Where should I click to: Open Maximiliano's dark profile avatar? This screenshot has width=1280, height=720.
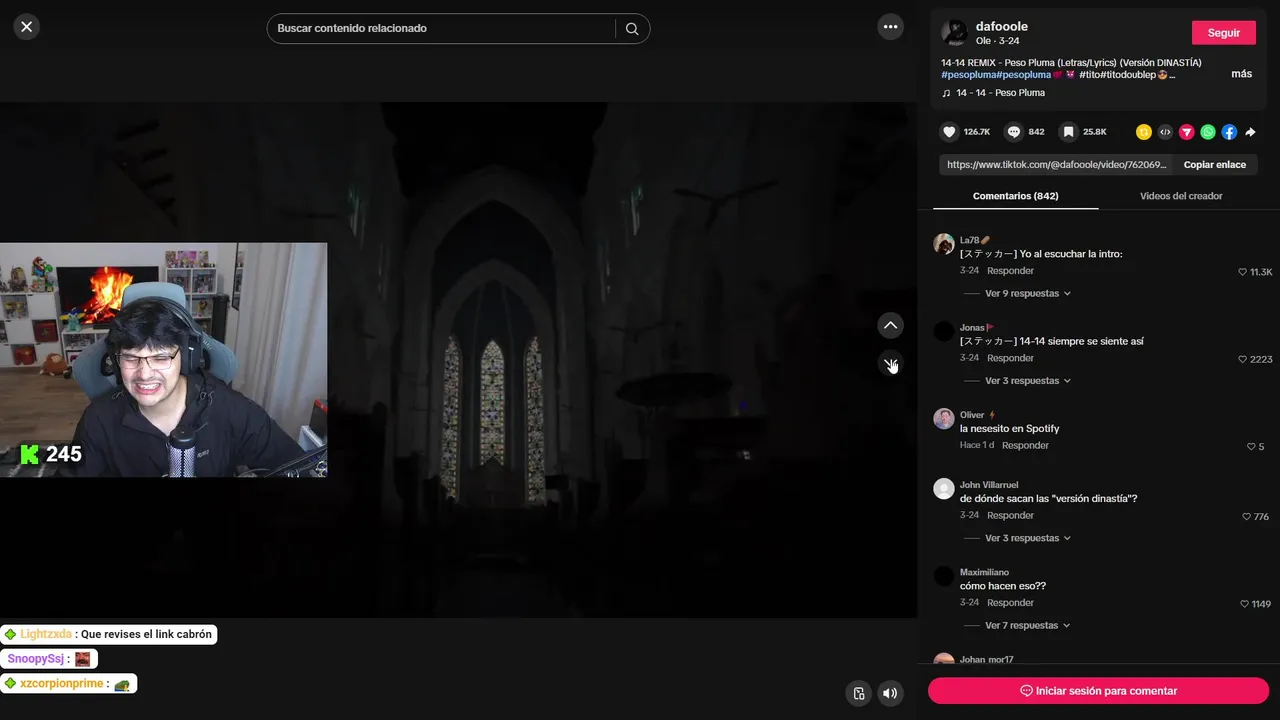(x=944, y=576)
